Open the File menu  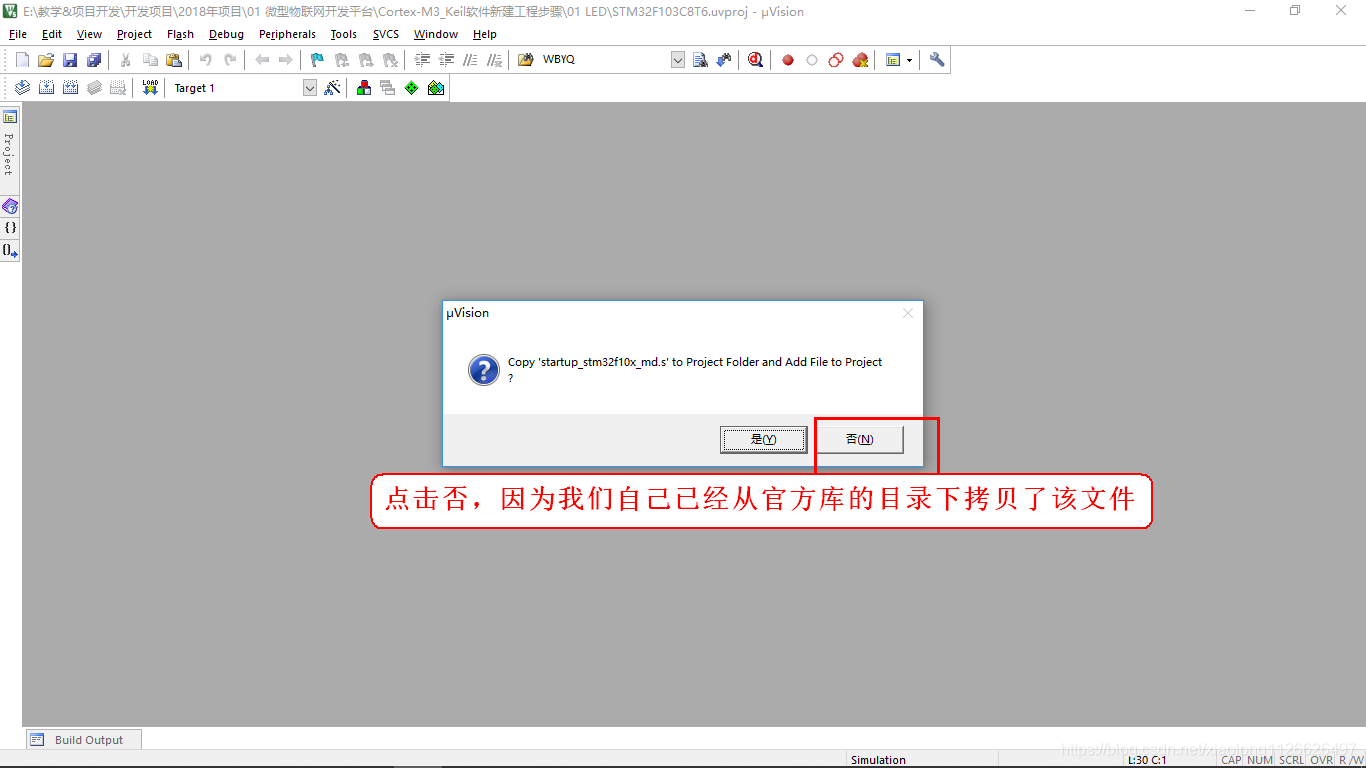tap(18, 34)
